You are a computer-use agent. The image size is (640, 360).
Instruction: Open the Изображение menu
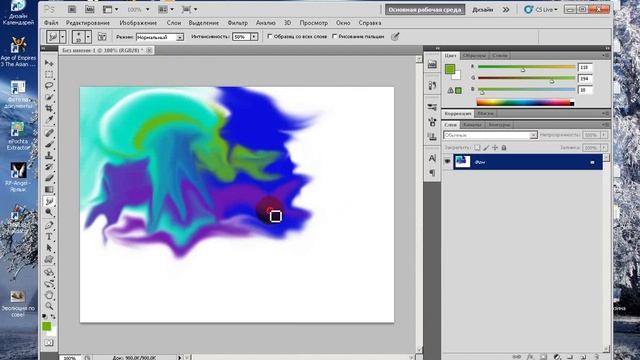(138, 23)
